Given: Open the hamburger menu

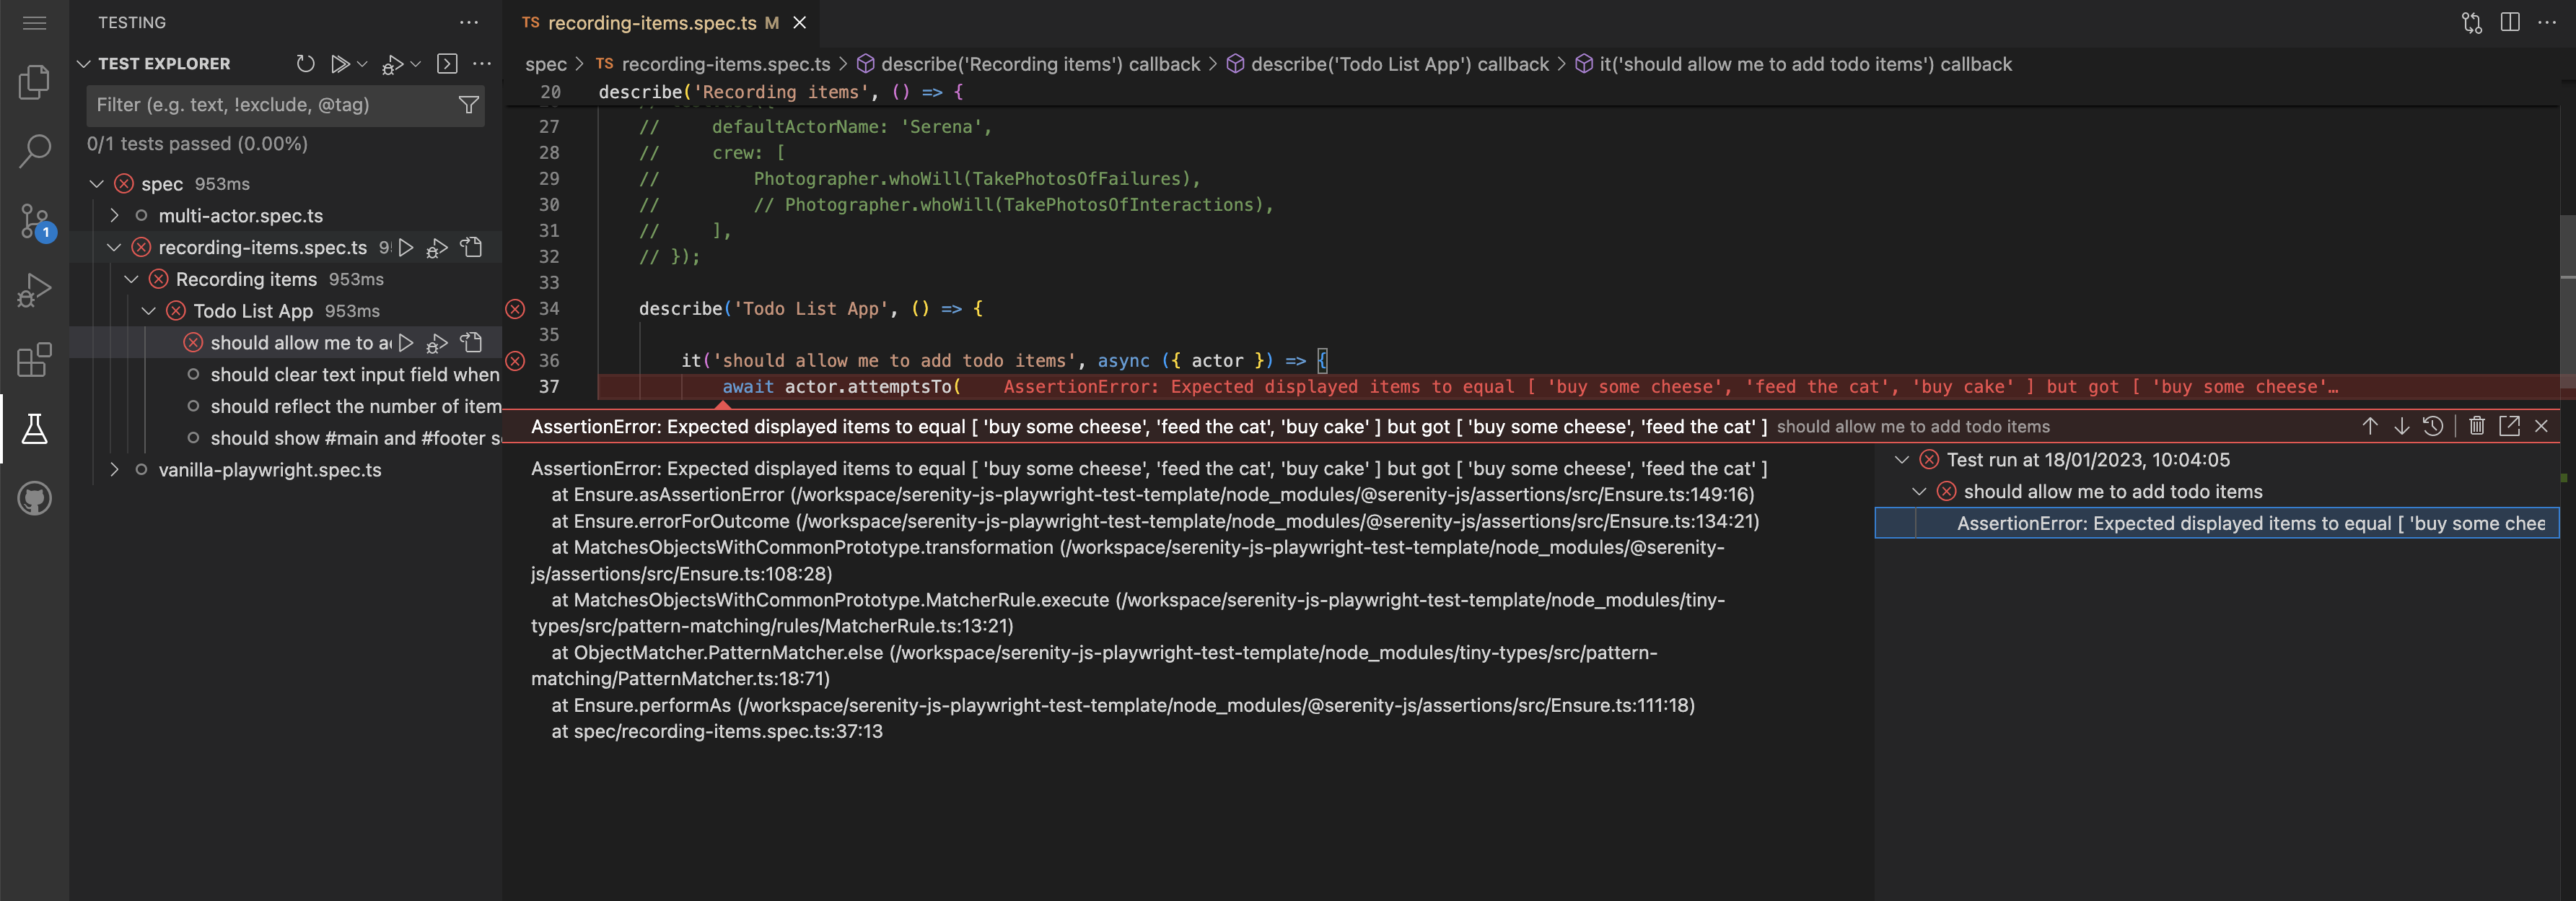Looking at the screenshot, I should [35, 22].
